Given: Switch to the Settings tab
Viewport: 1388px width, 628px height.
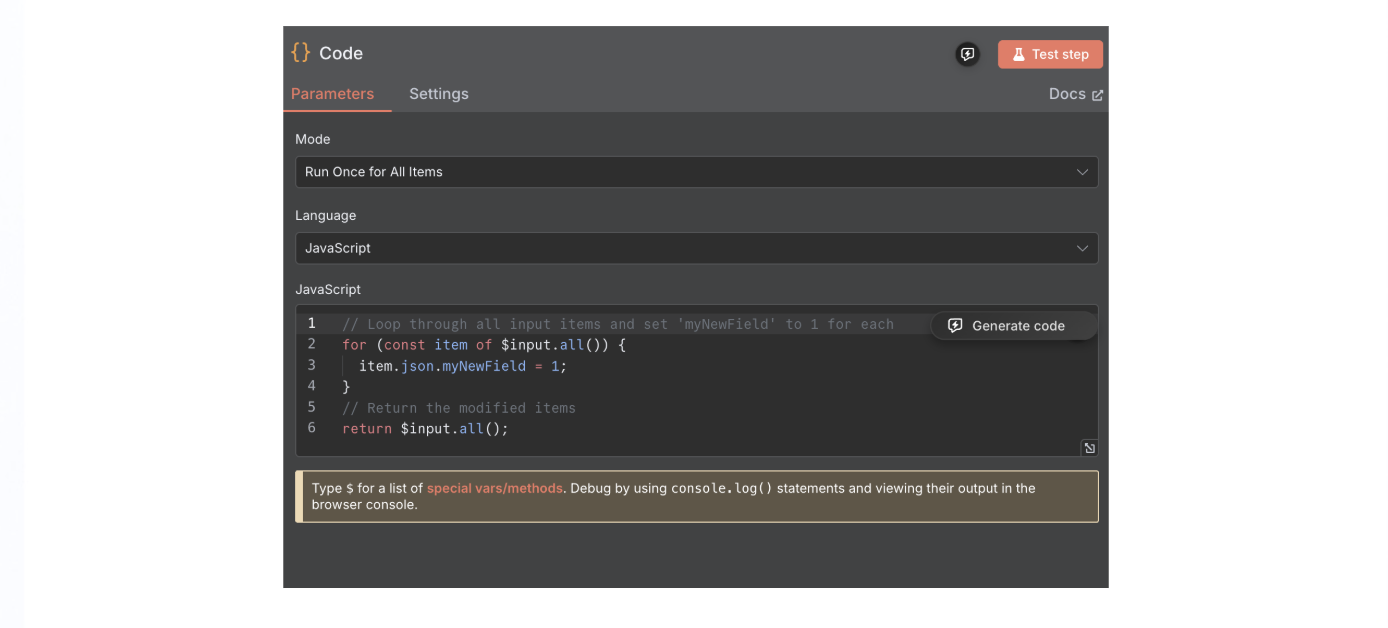Looking at the screenshot, I should click(x=439, y=94).
